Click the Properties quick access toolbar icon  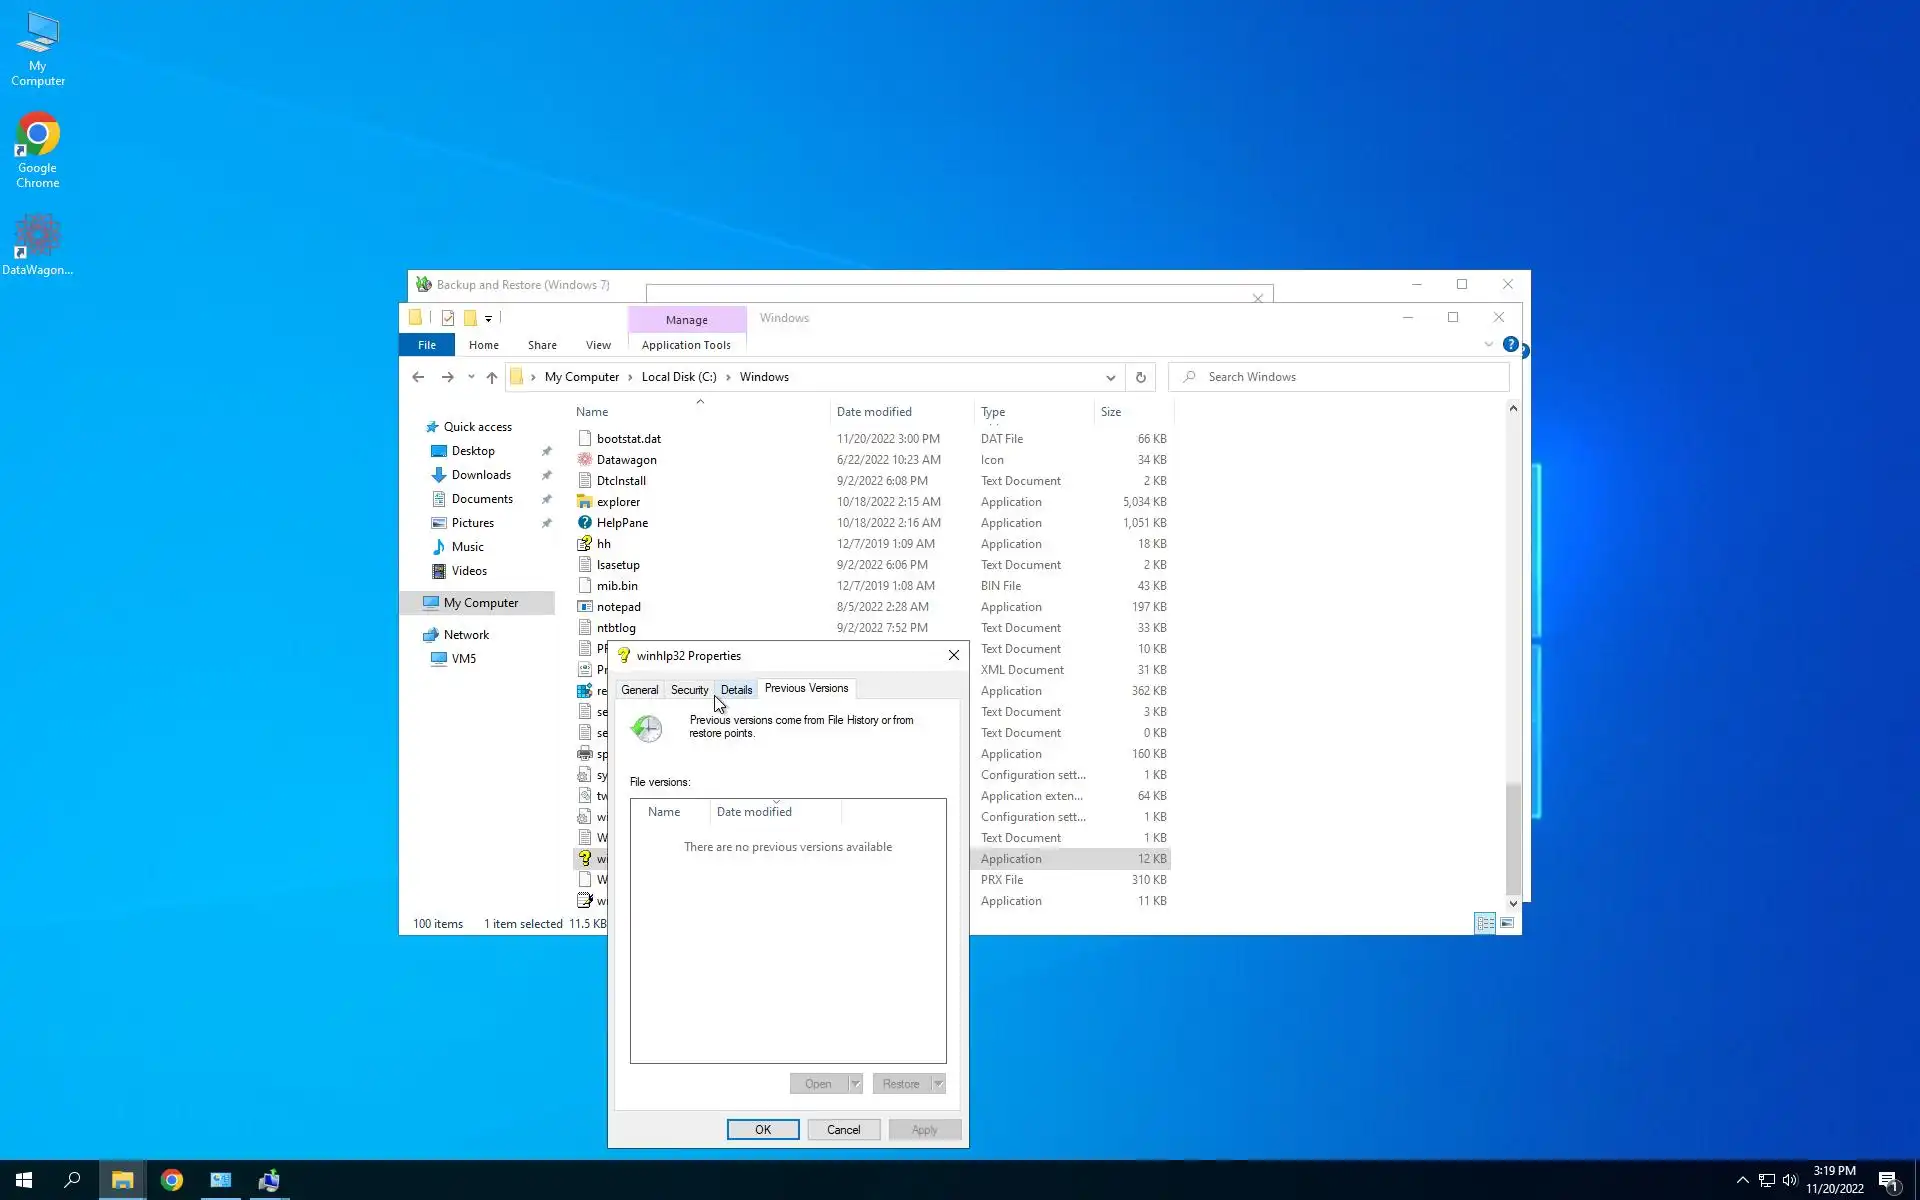point(447,318)
